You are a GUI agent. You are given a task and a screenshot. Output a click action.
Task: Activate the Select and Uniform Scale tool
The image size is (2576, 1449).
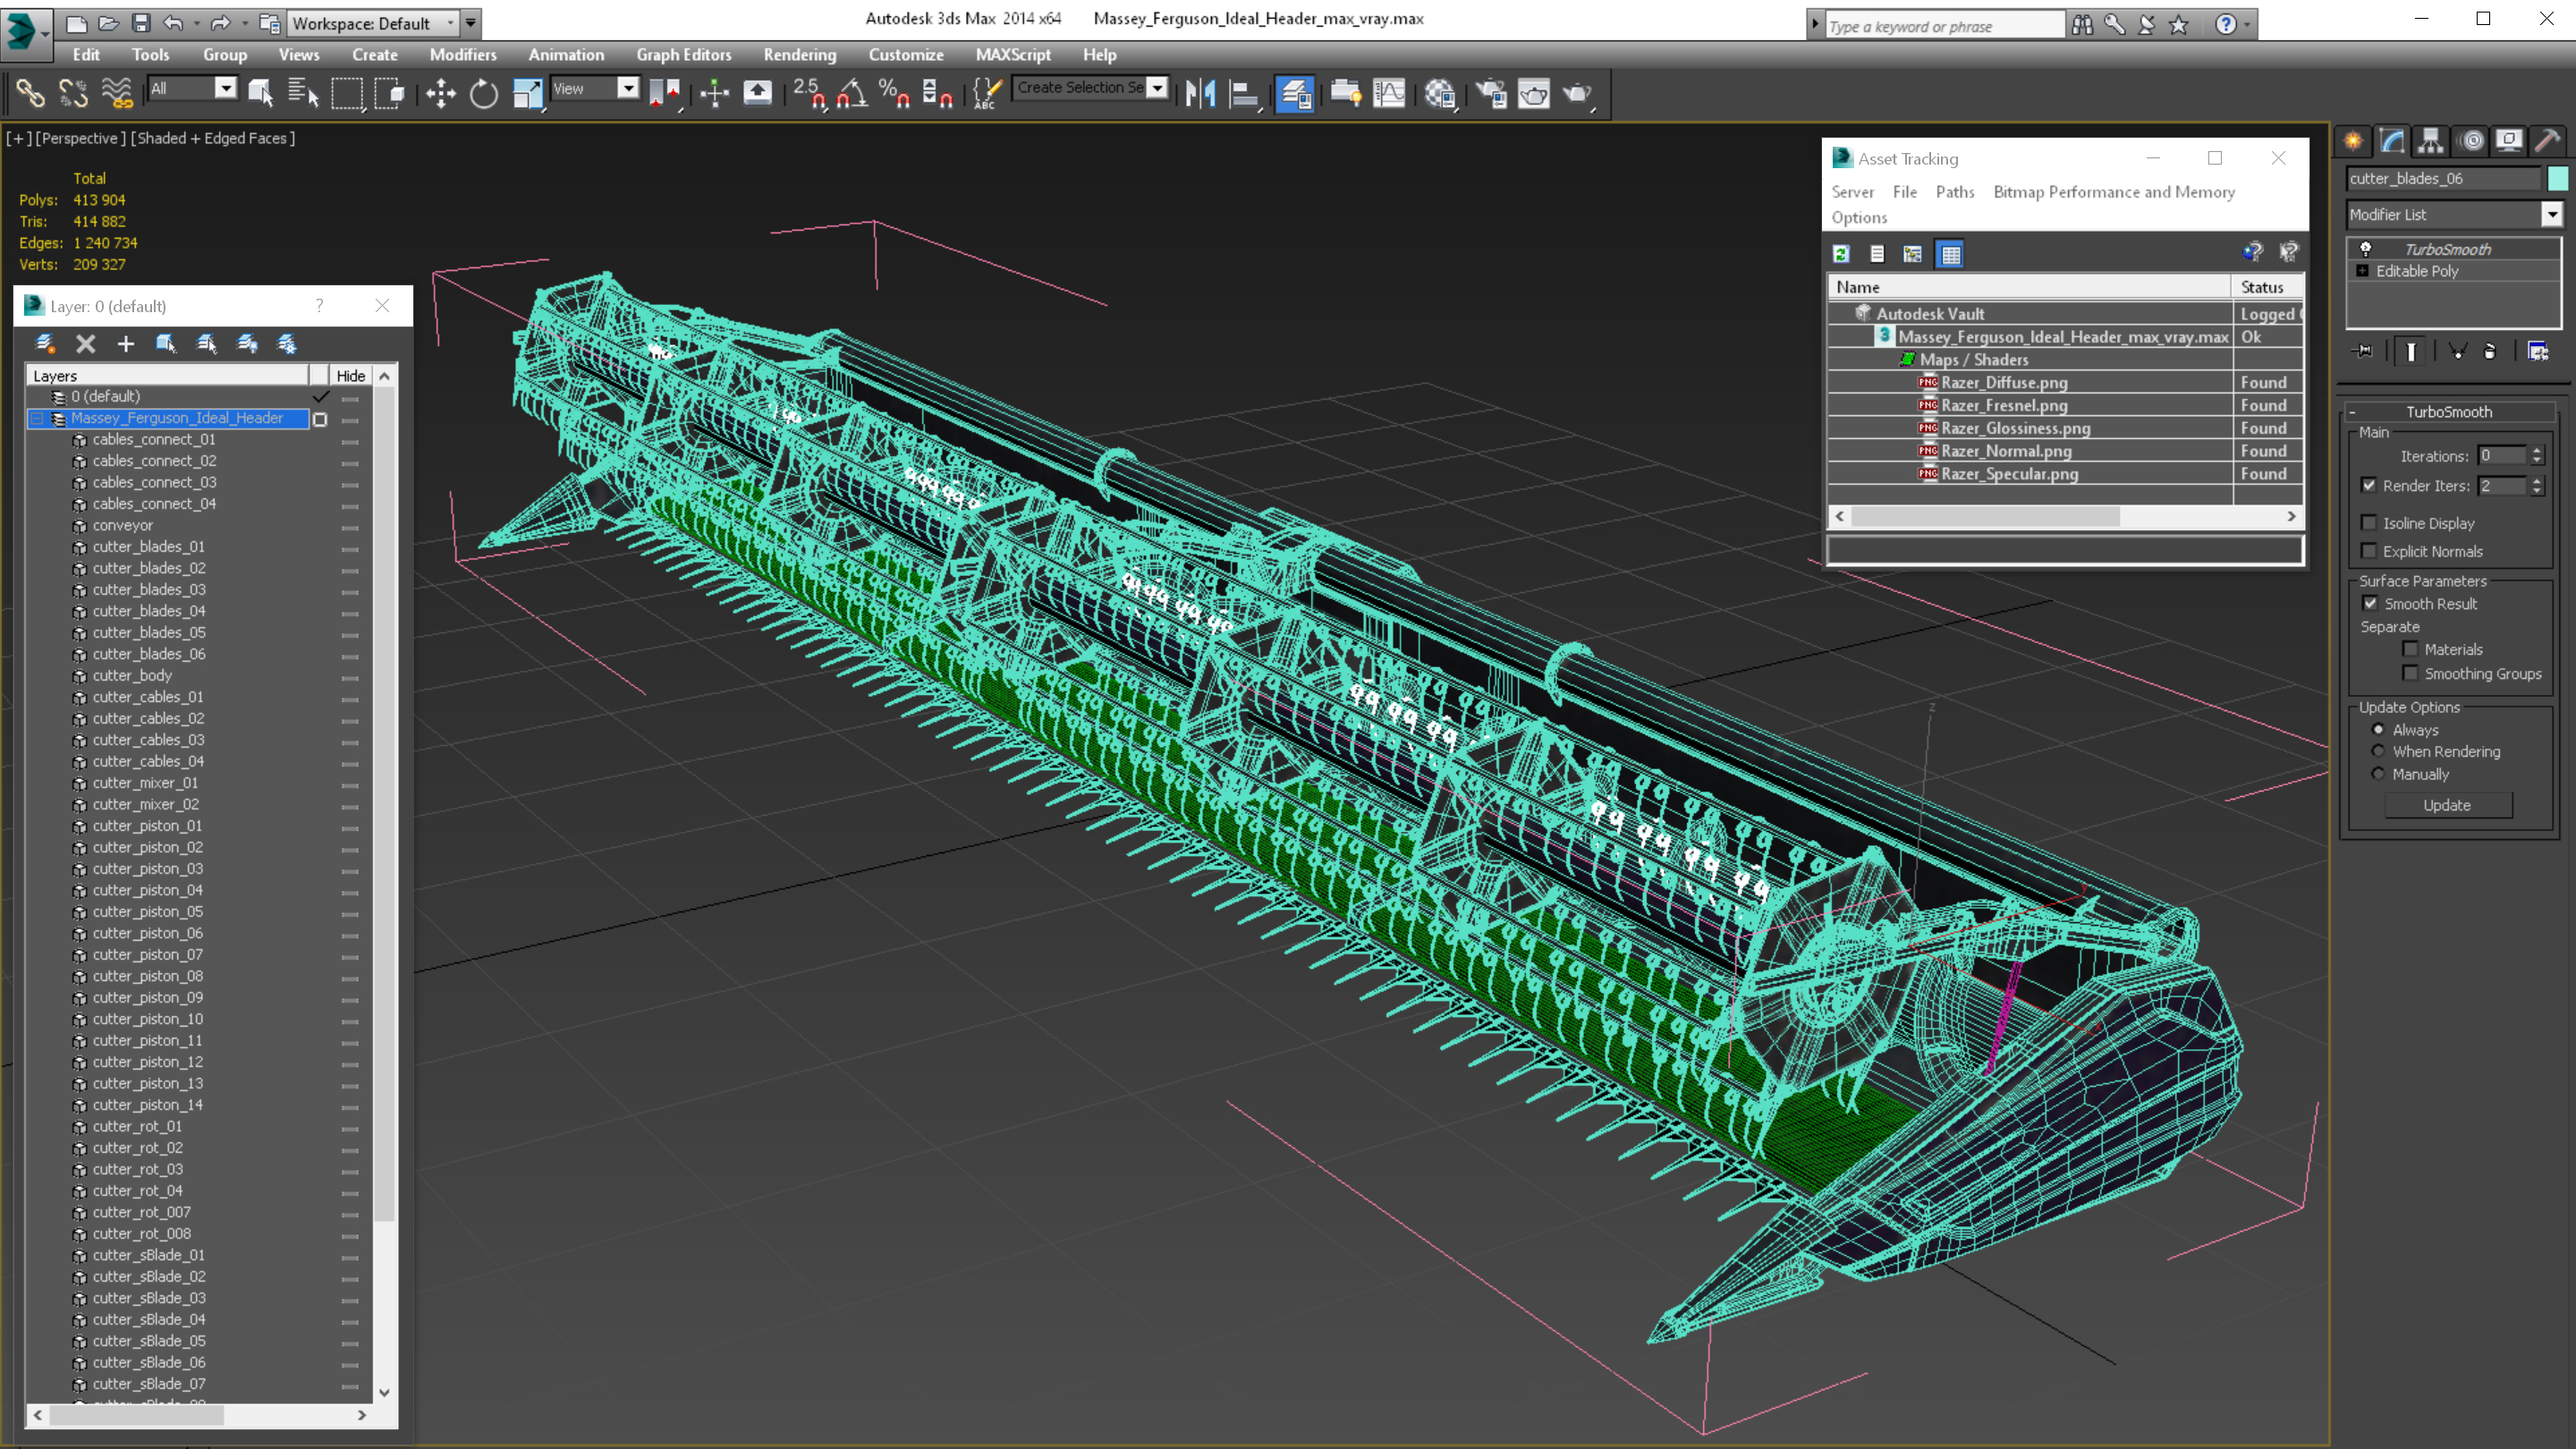click(527, 93)
